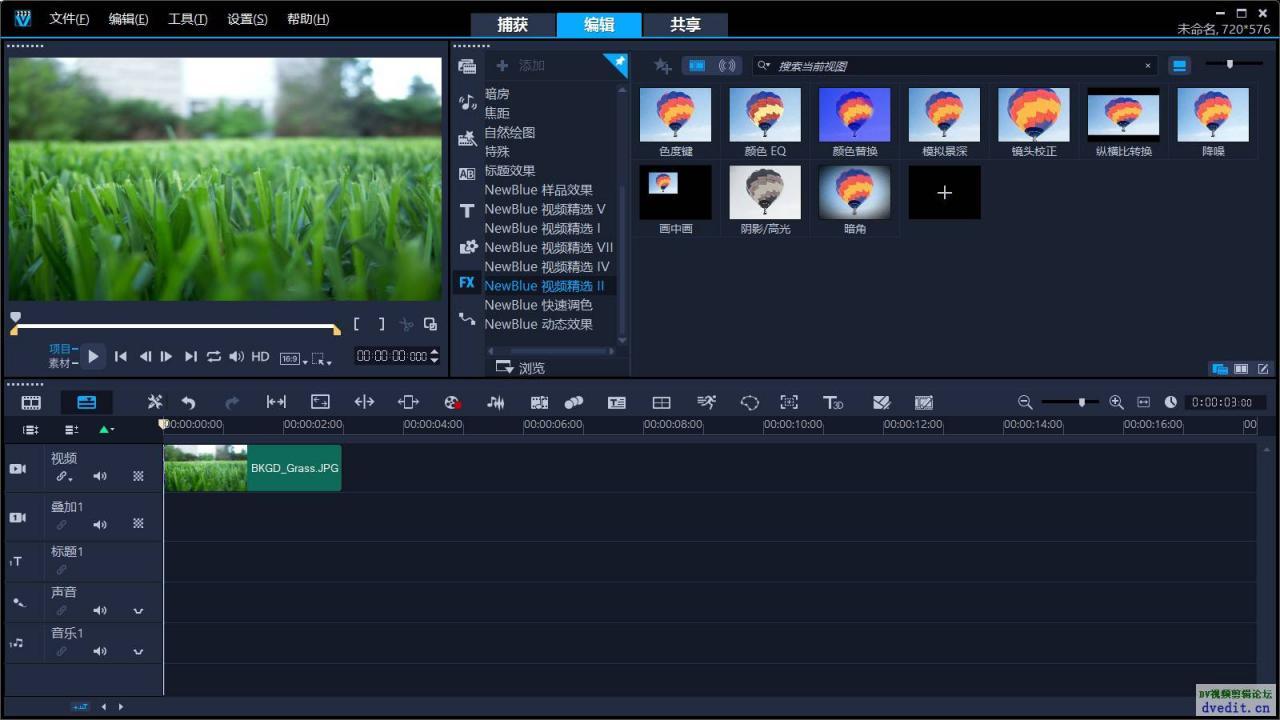Select the 暗角 filter thumbnail in the library
This screenshot has height=720, width=1280.
point(854,192)
